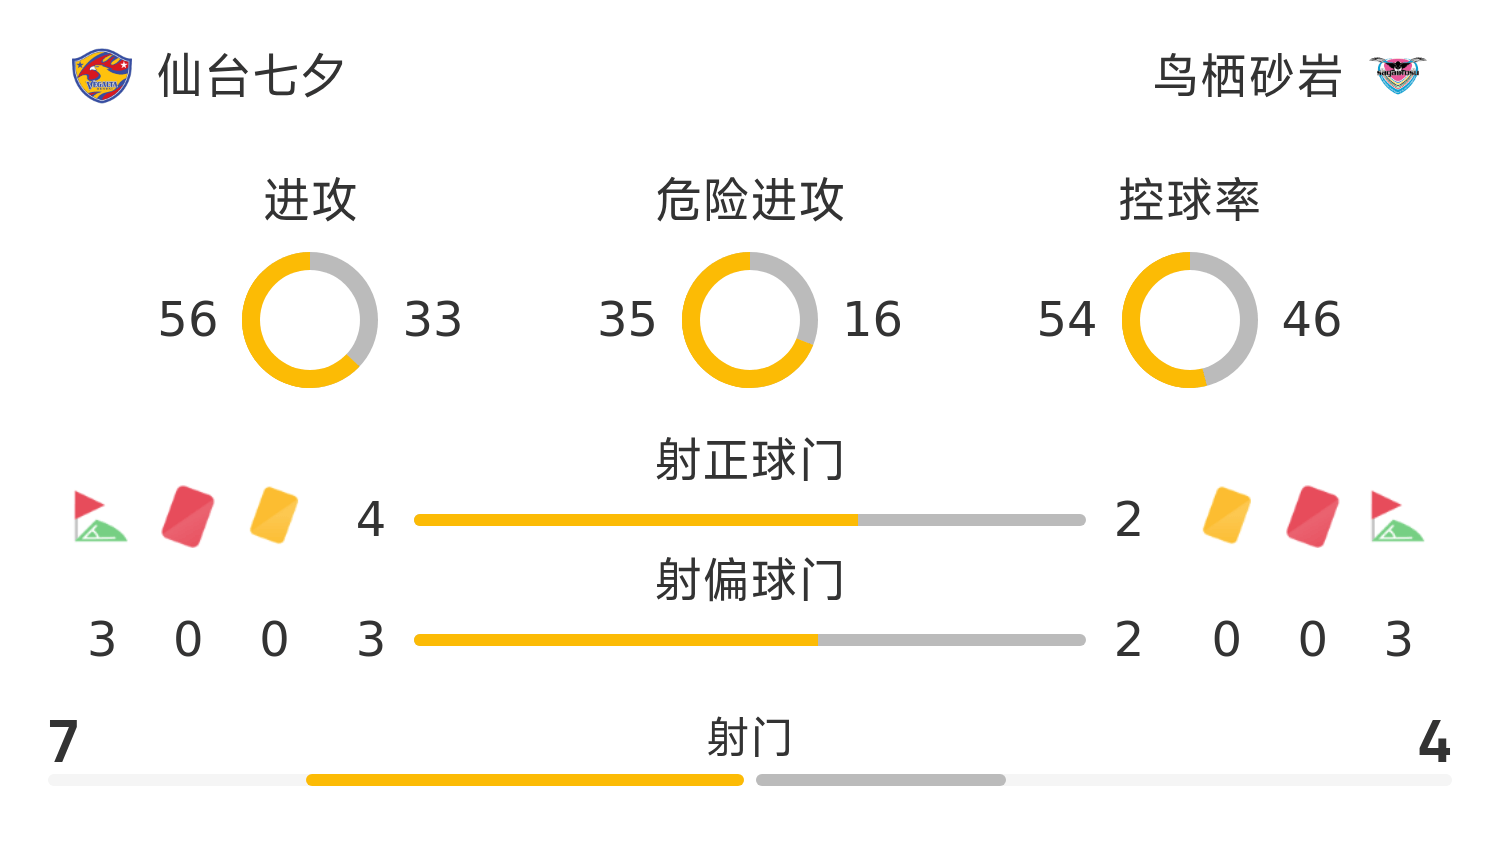Click the 射偏球门 progress bar
The image size is (1500, 866).
pos(750,640)
